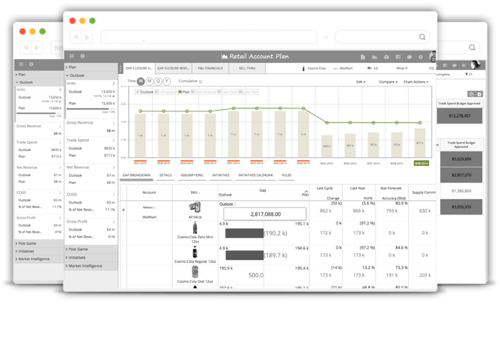Click the browser forward arrow in the front window
Image resolution: width=500 pixels, height=360 pixels.
87,37
